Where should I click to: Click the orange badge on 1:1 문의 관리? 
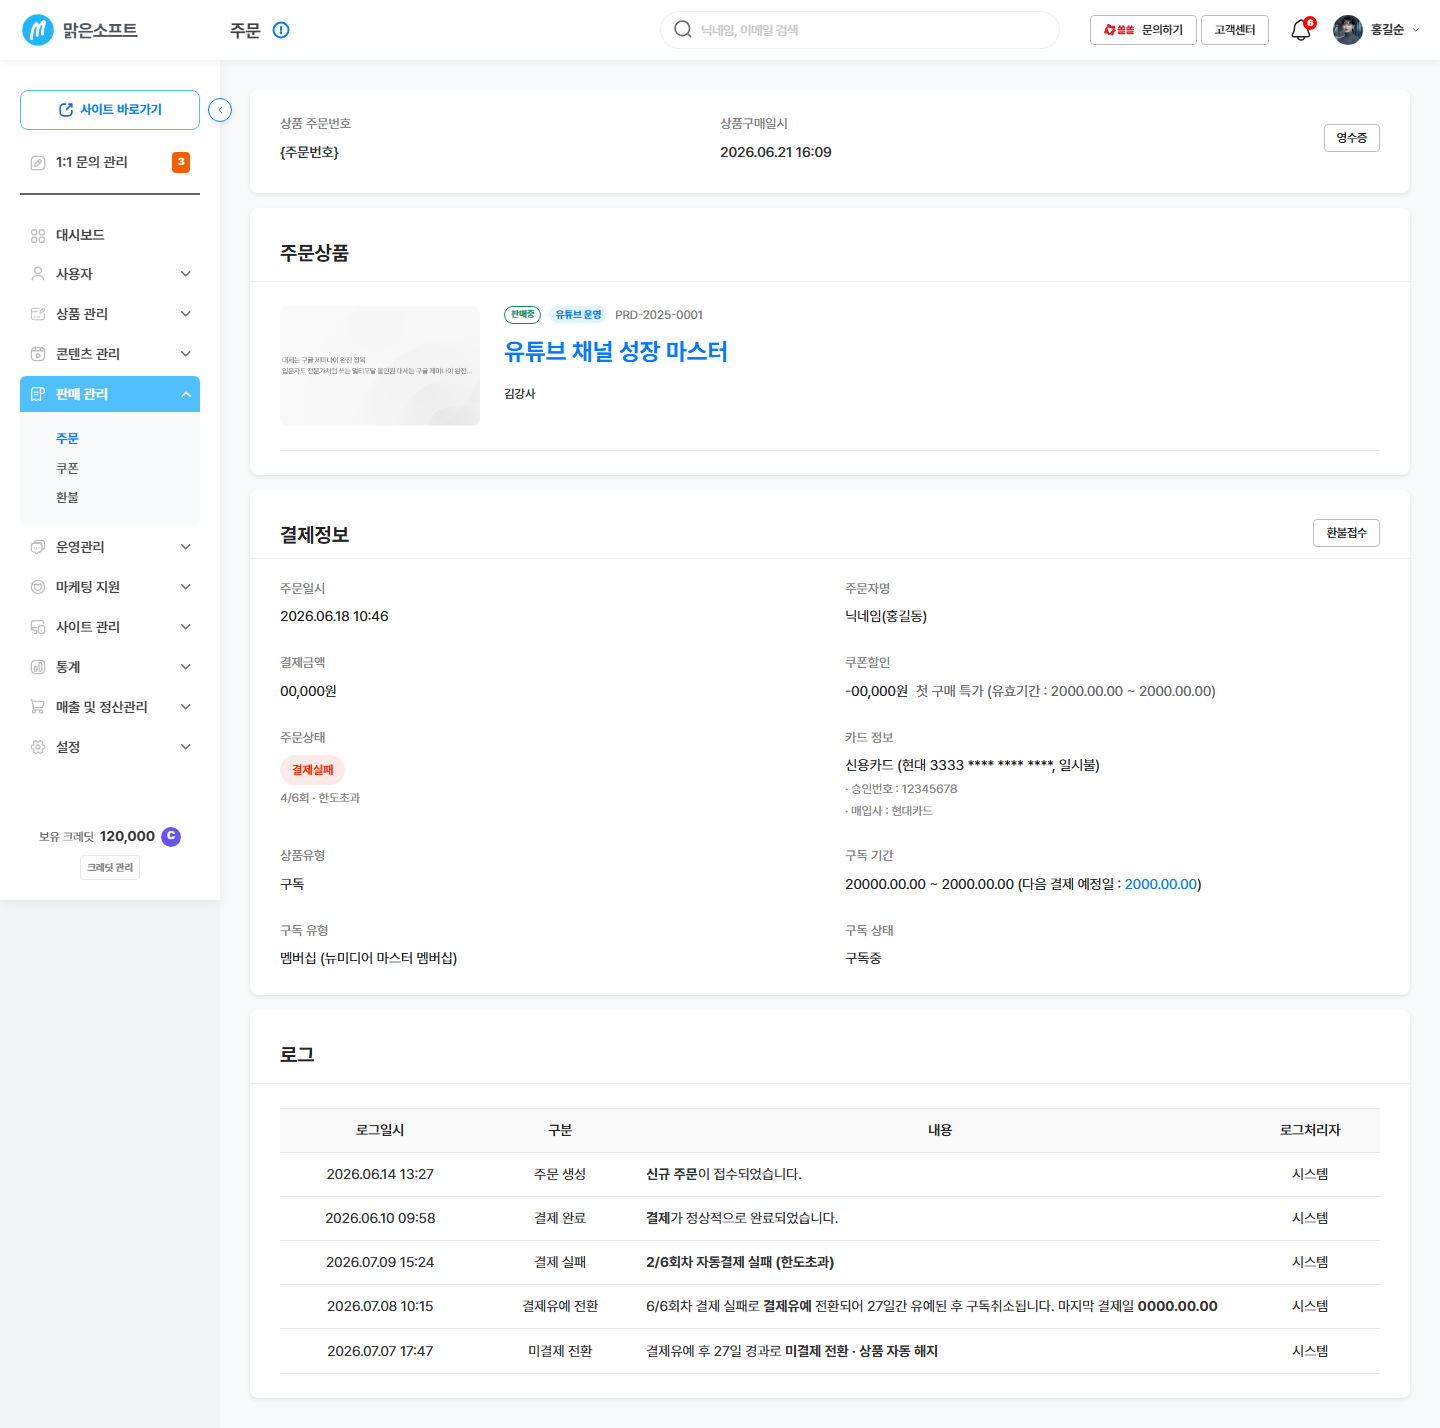[181, 162]
